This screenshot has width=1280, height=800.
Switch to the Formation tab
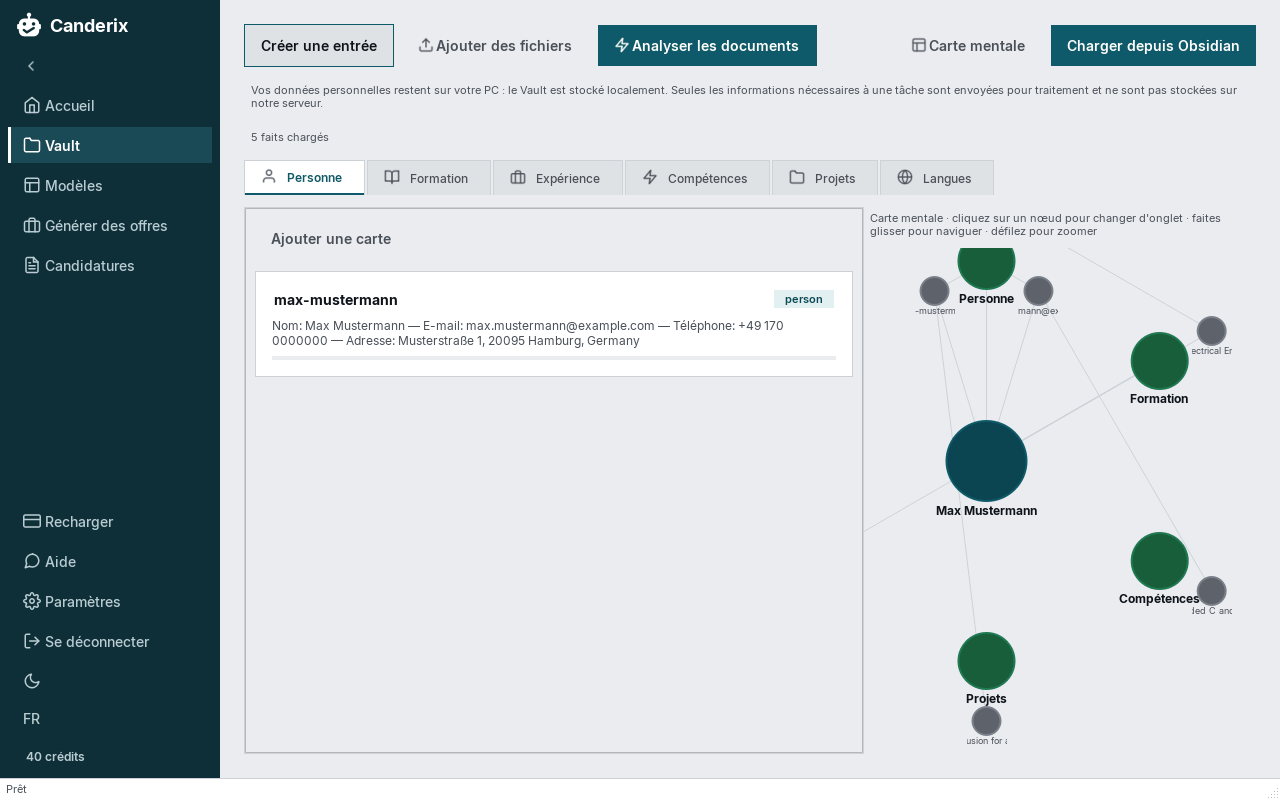428,177
